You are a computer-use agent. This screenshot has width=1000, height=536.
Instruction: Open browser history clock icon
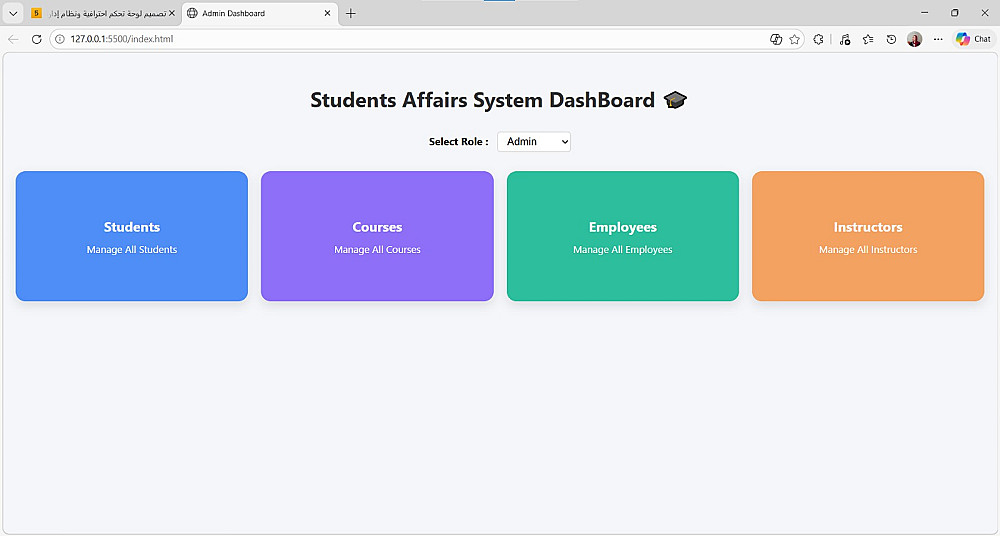pos(892,39)
